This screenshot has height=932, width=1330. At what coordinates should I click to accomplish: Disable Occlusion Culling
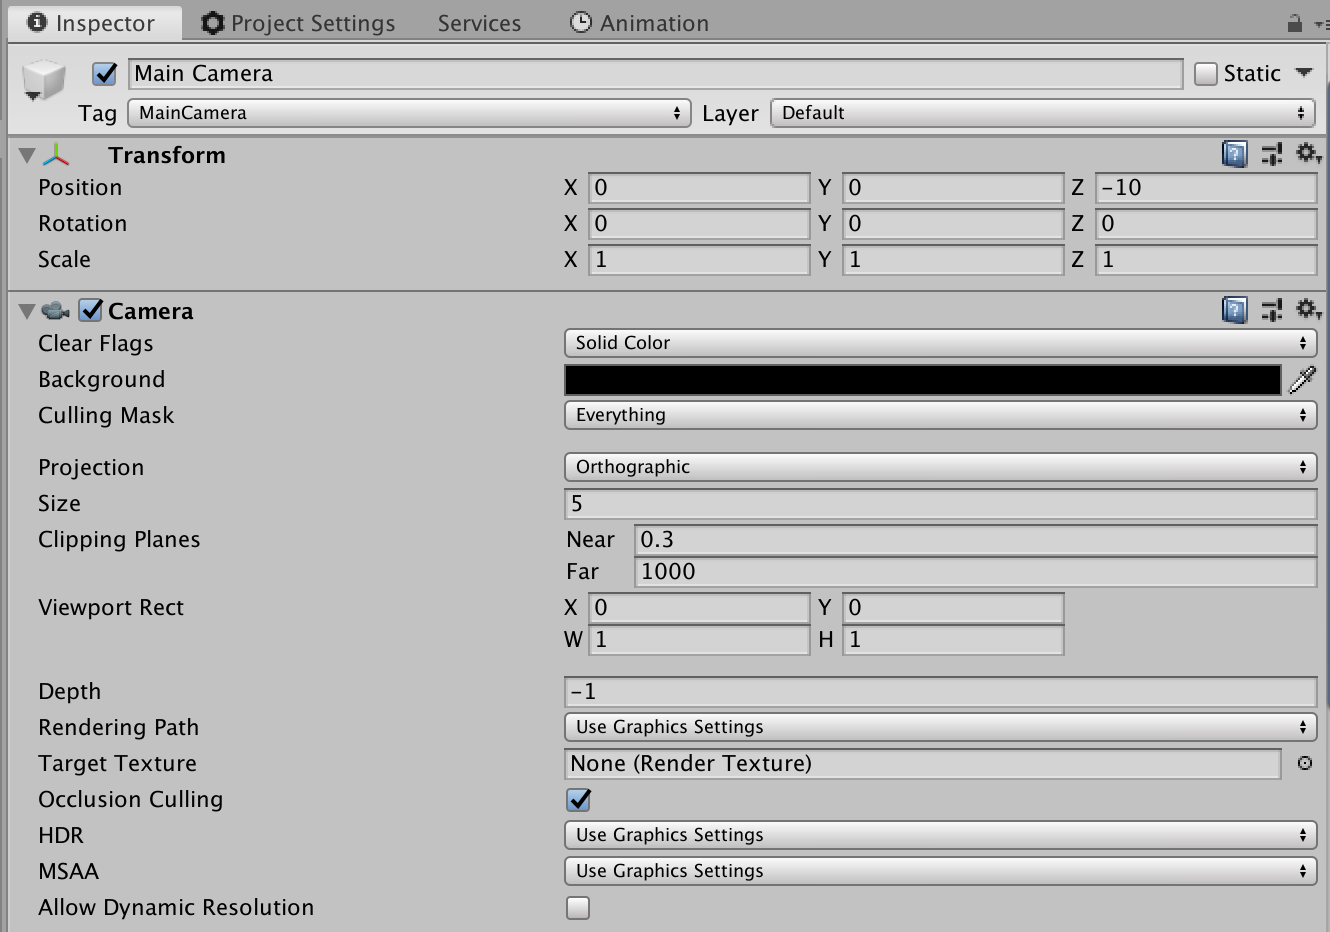coord(577,799)
